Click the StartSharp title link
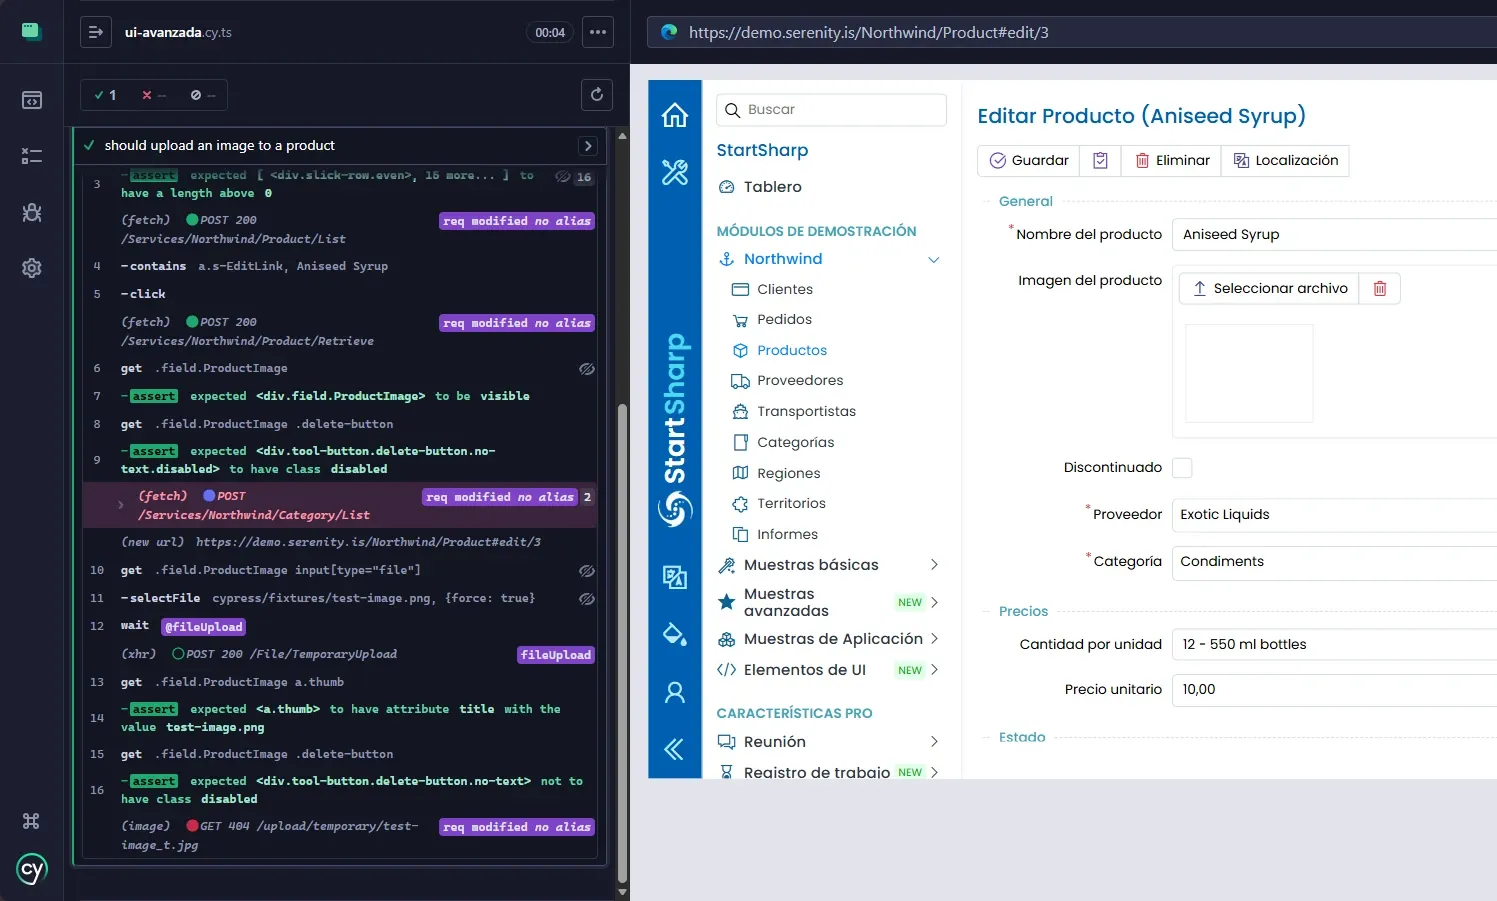This screenshot has width=1497, height=901. pyautogui.click(x=762, y=150)
